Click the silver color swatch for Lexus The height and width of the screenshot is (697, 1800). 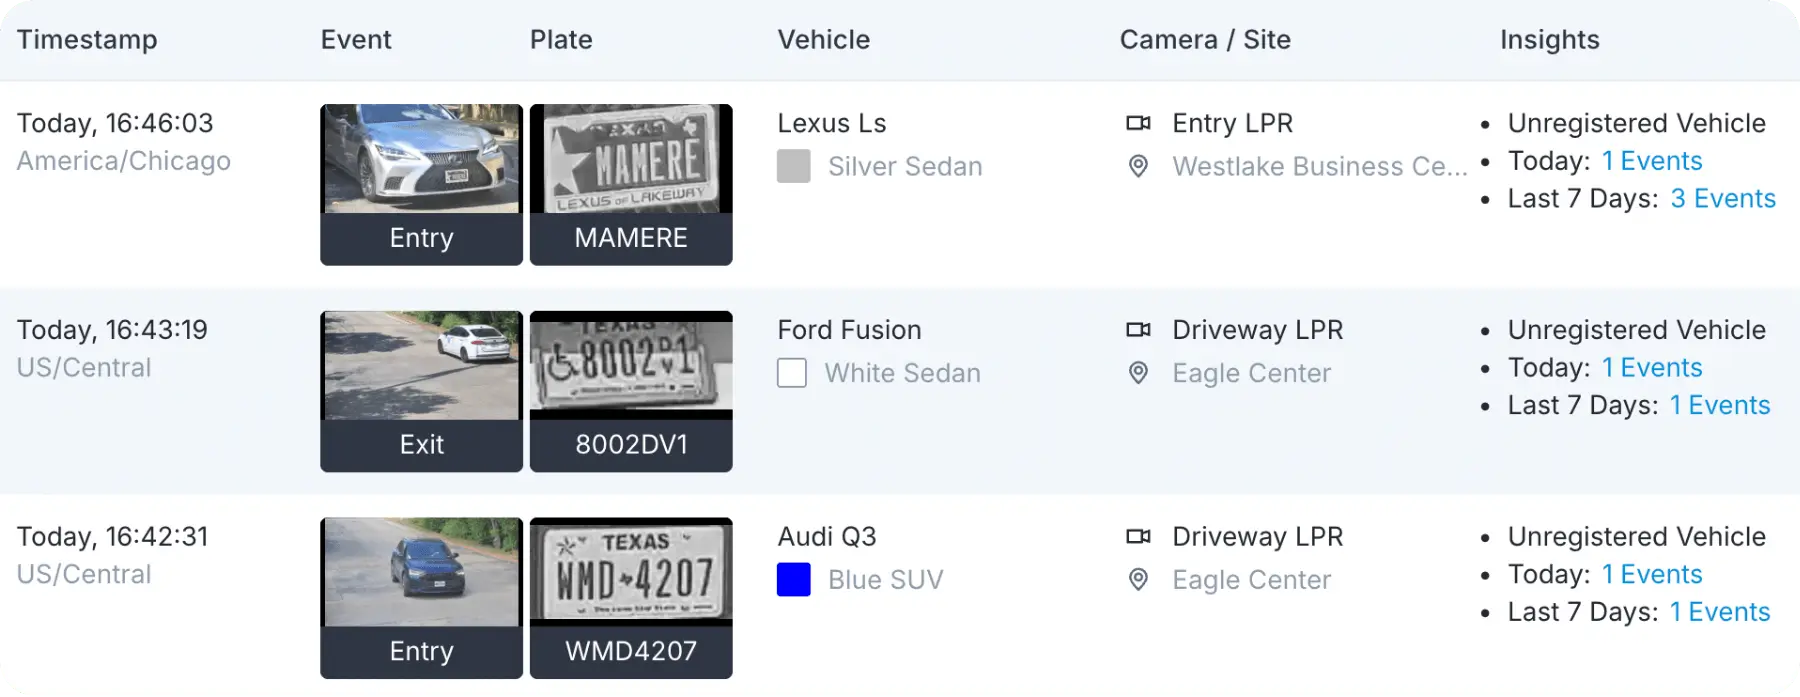coord(794,166)
